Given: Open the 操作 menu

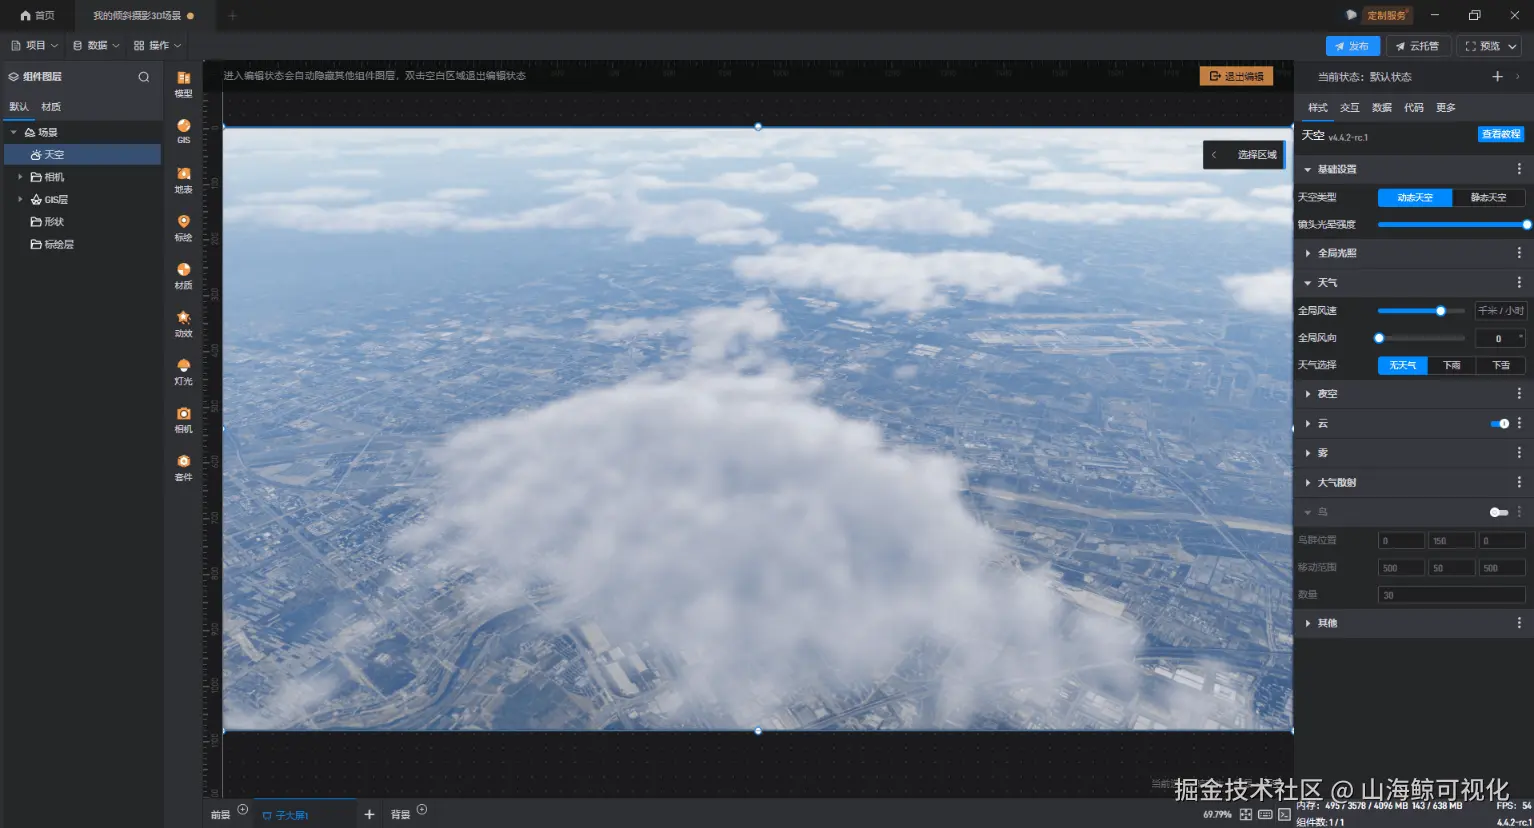Looking at the screenshot, I should coord(158,46).
